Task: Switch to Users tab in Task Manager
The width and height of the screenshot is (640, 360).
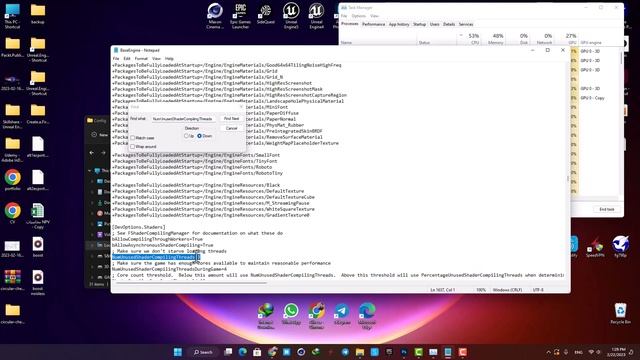Action: click(434, 24)
